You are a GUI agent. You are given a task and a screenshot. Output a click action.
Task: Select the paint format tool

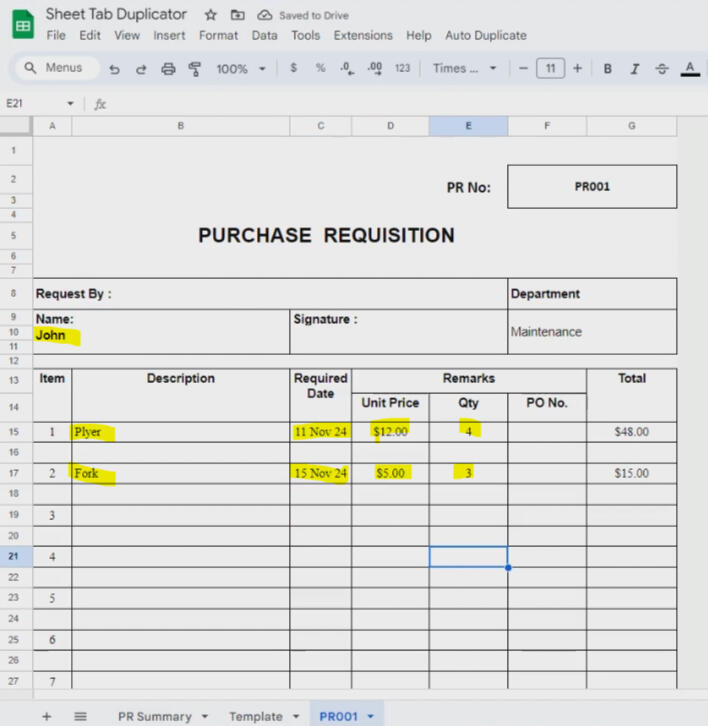tap(195, 69)
